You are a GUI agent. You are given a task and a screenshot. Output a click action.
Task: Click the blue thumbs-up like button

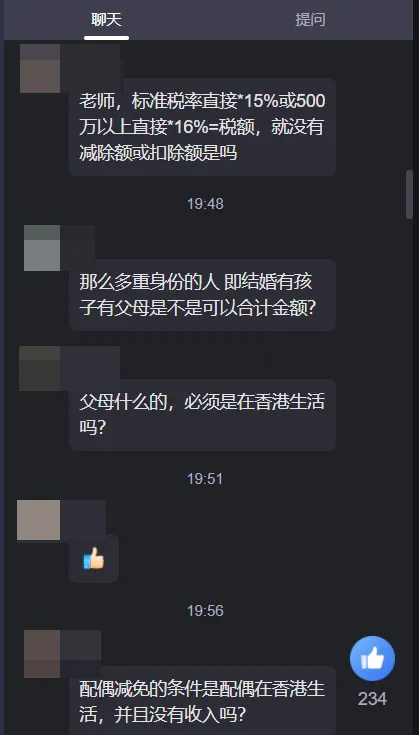(x=372, y=658)
